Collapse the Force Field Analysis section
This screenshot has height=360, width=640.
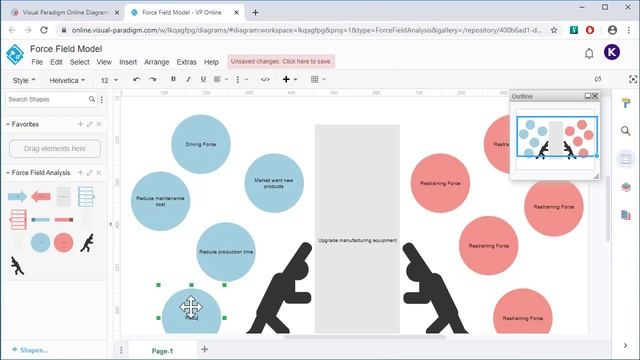38,173
